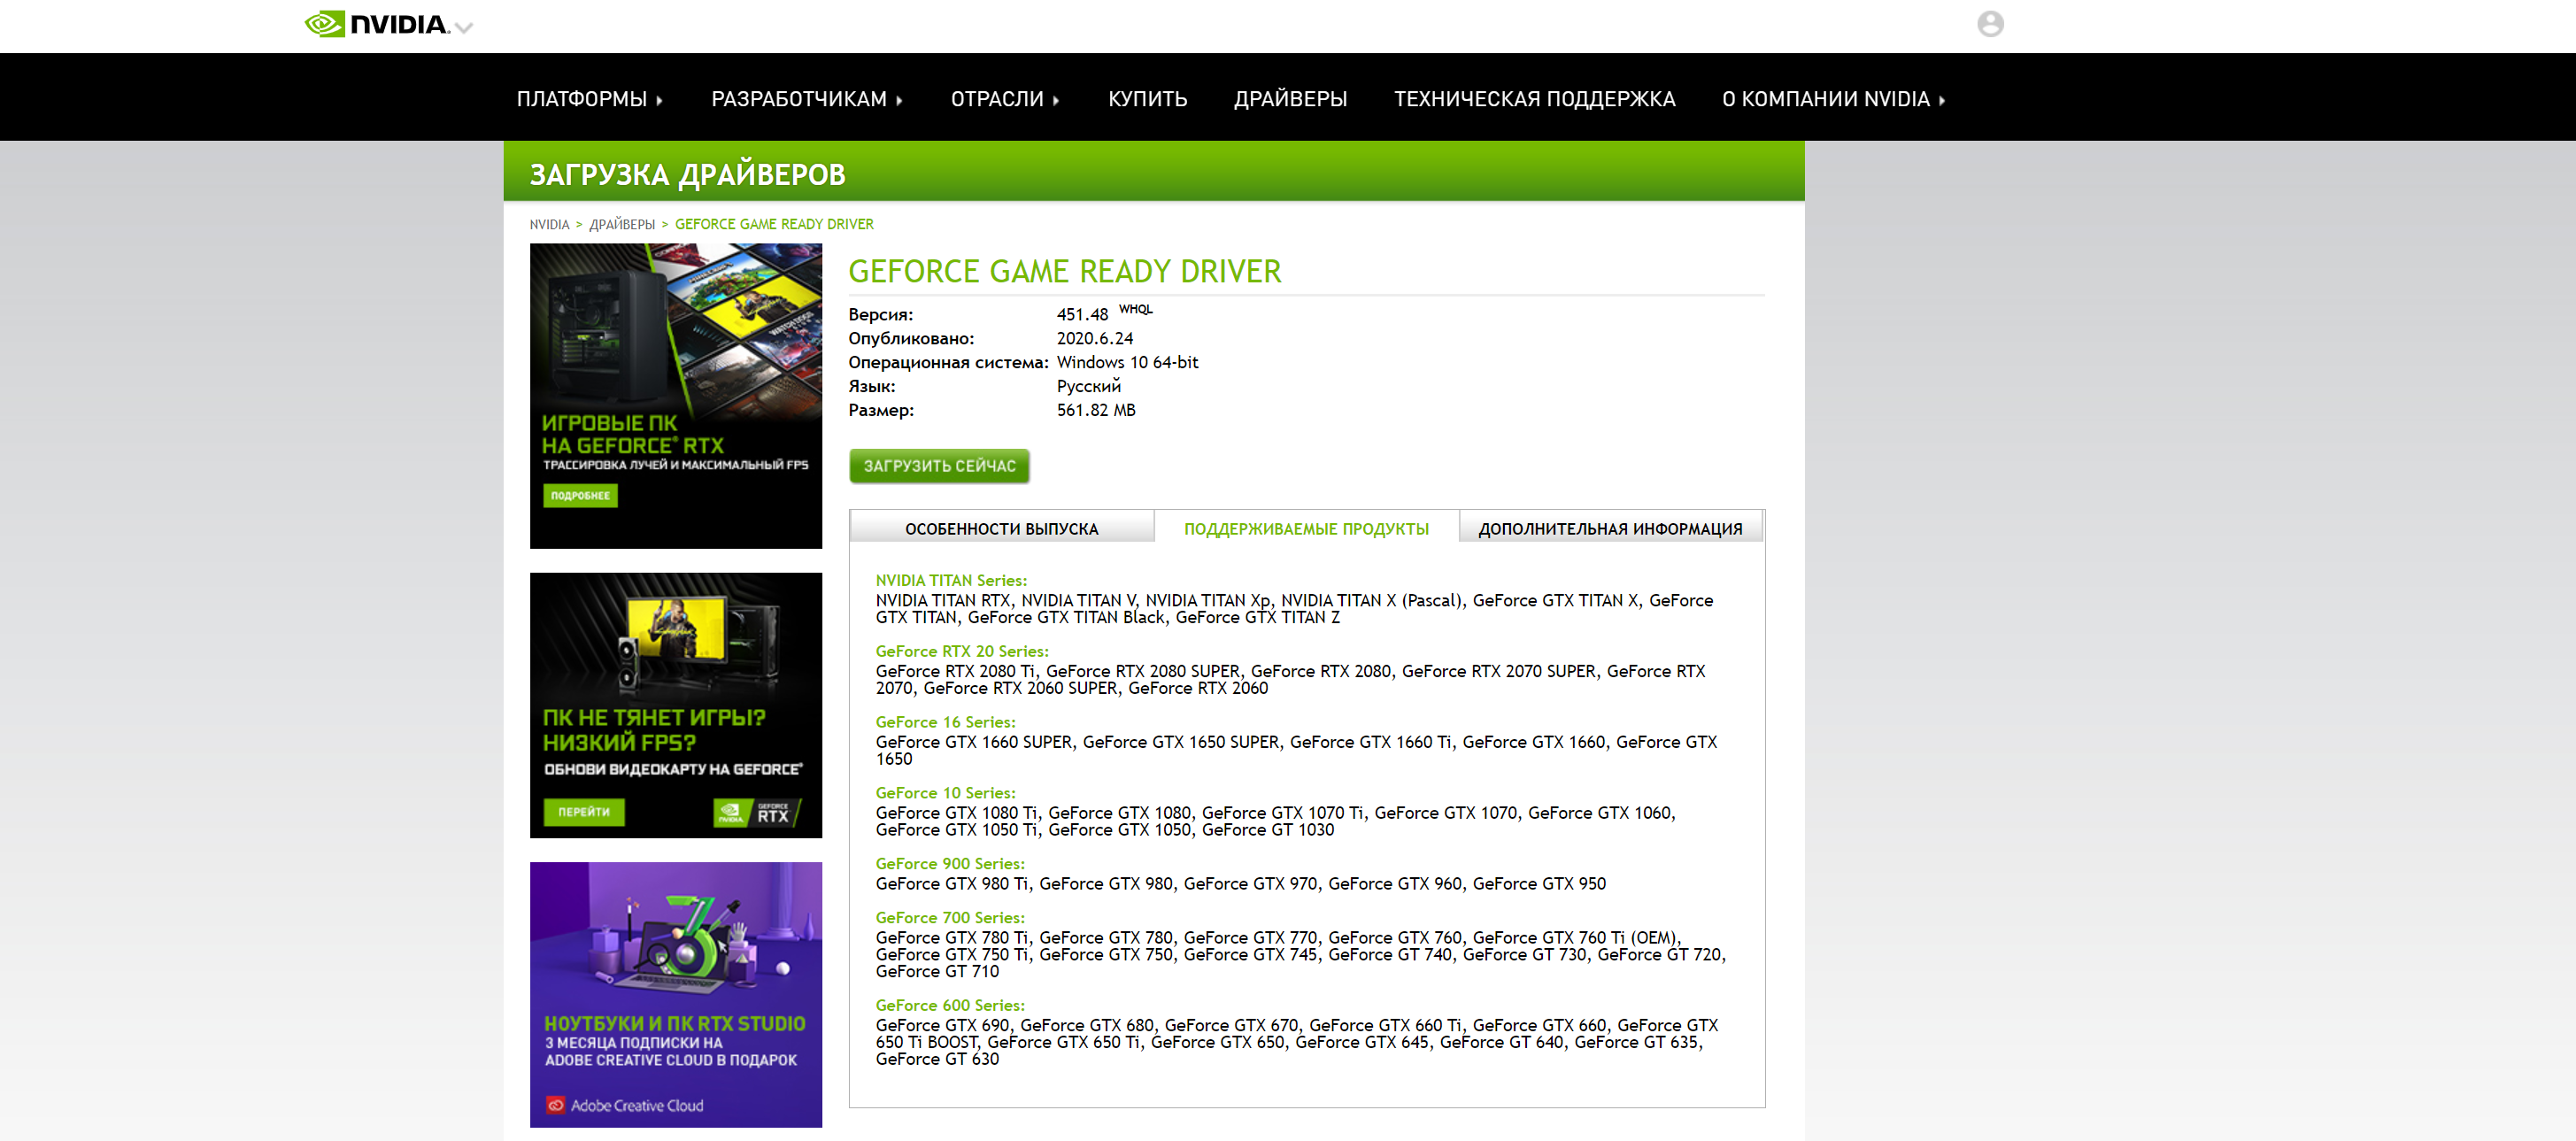
Task: Open ТЕХНИЧЕСКАЯ ПОДДЕРЖКА in the navigation
Action: tap(1534, 99)
